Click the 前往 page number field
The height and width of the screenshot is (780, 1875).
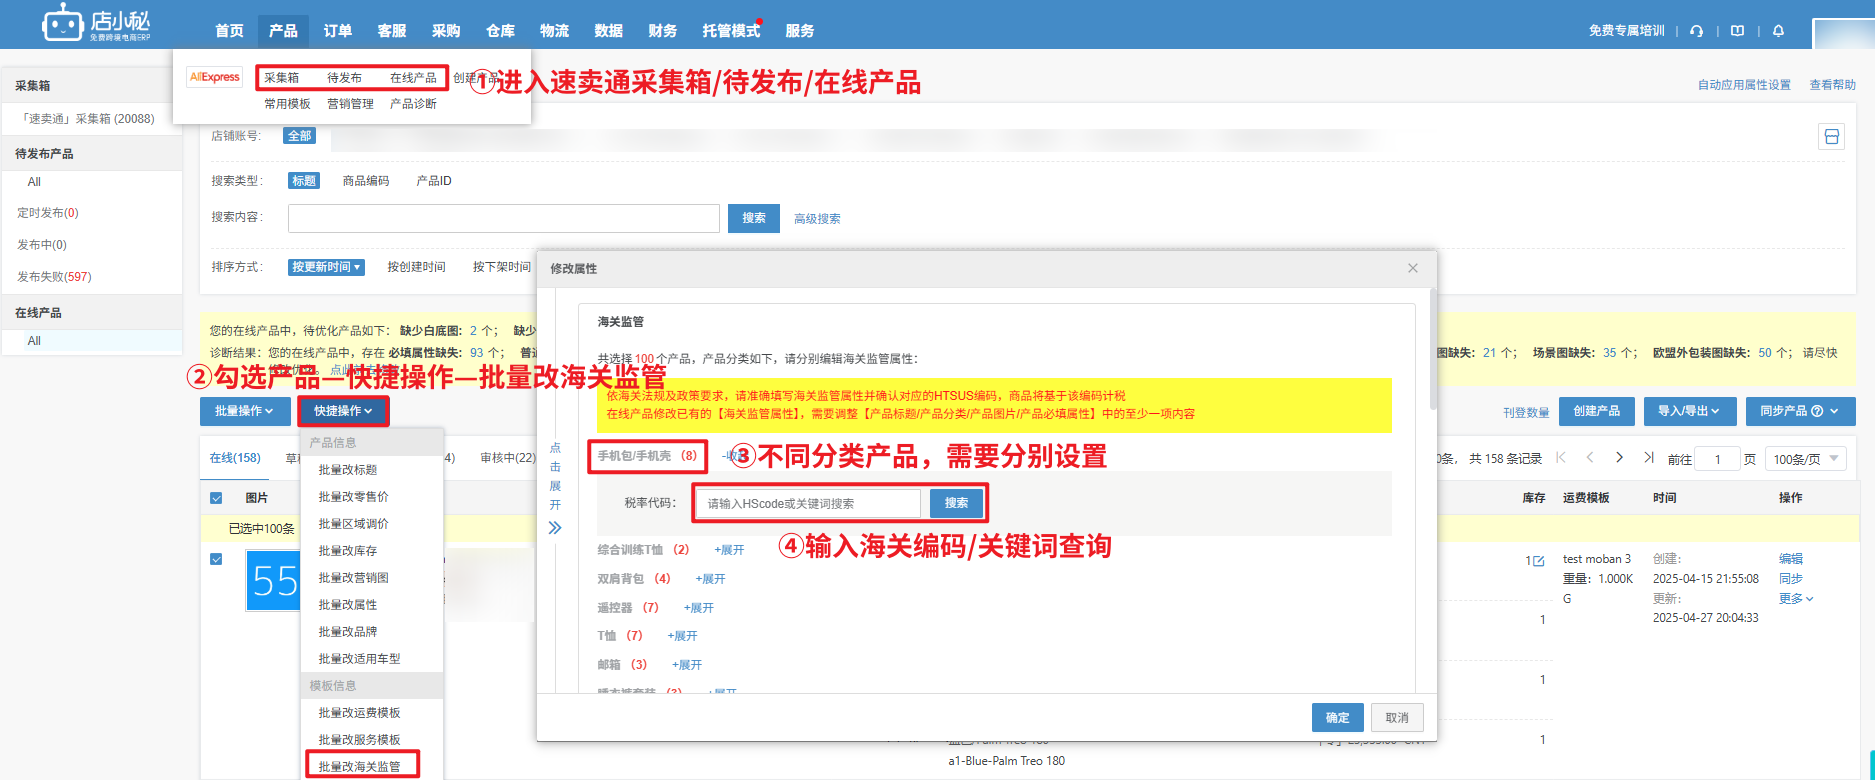coord(1718,459)
